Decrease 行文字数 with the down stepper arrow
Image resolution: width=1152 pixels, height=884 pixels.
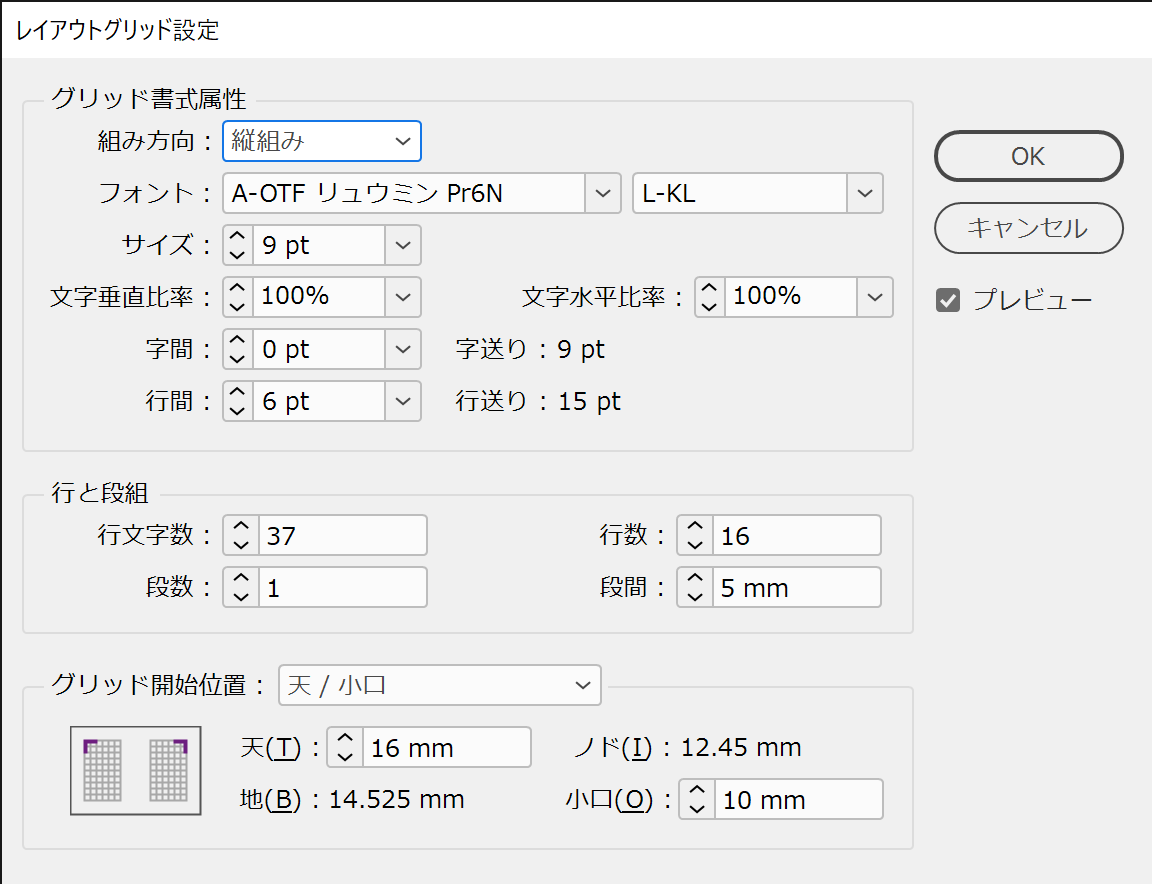pyautogui.click(x=241, y=545)
